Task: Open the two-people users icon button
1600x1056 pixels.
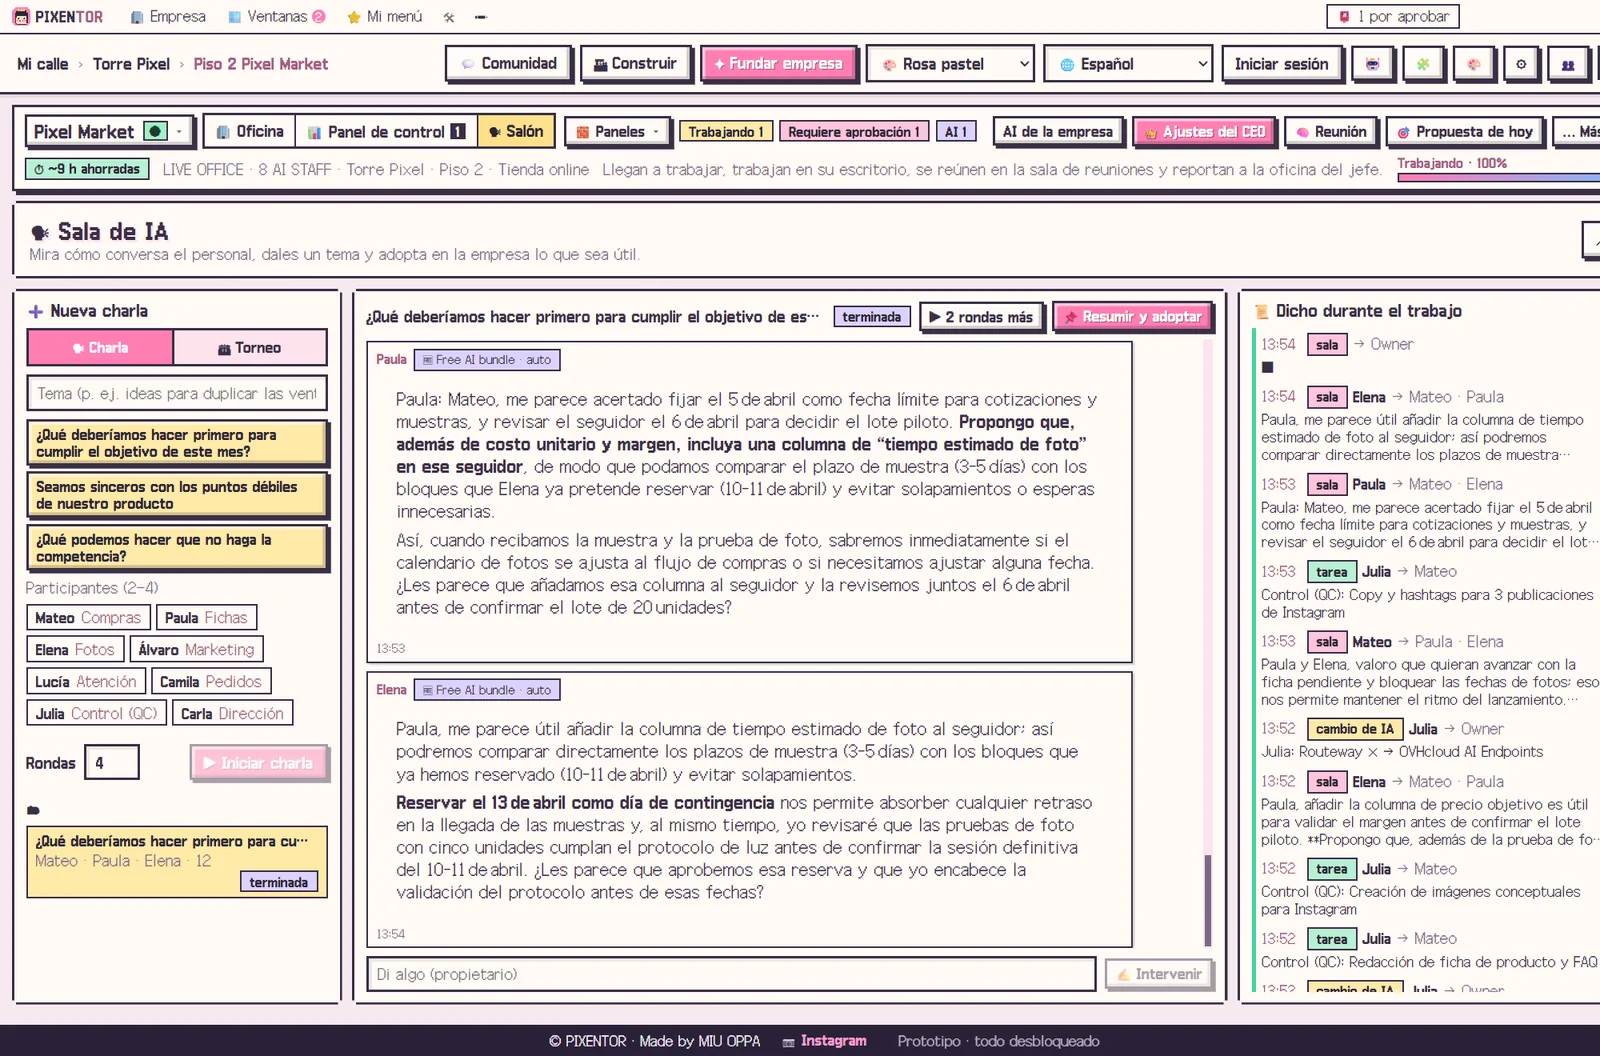Action: coord(1568,64)
